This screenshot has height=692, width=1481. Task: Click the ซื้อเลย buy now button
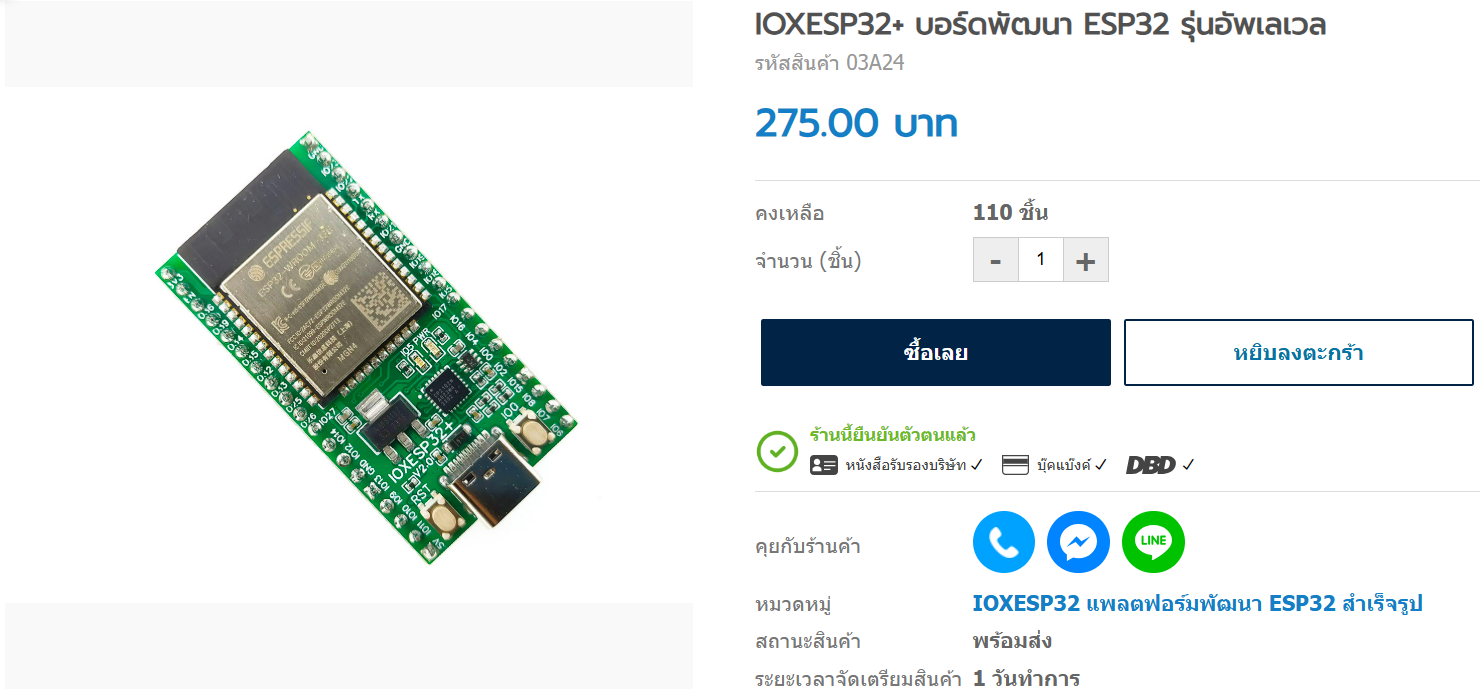[936, 352]
